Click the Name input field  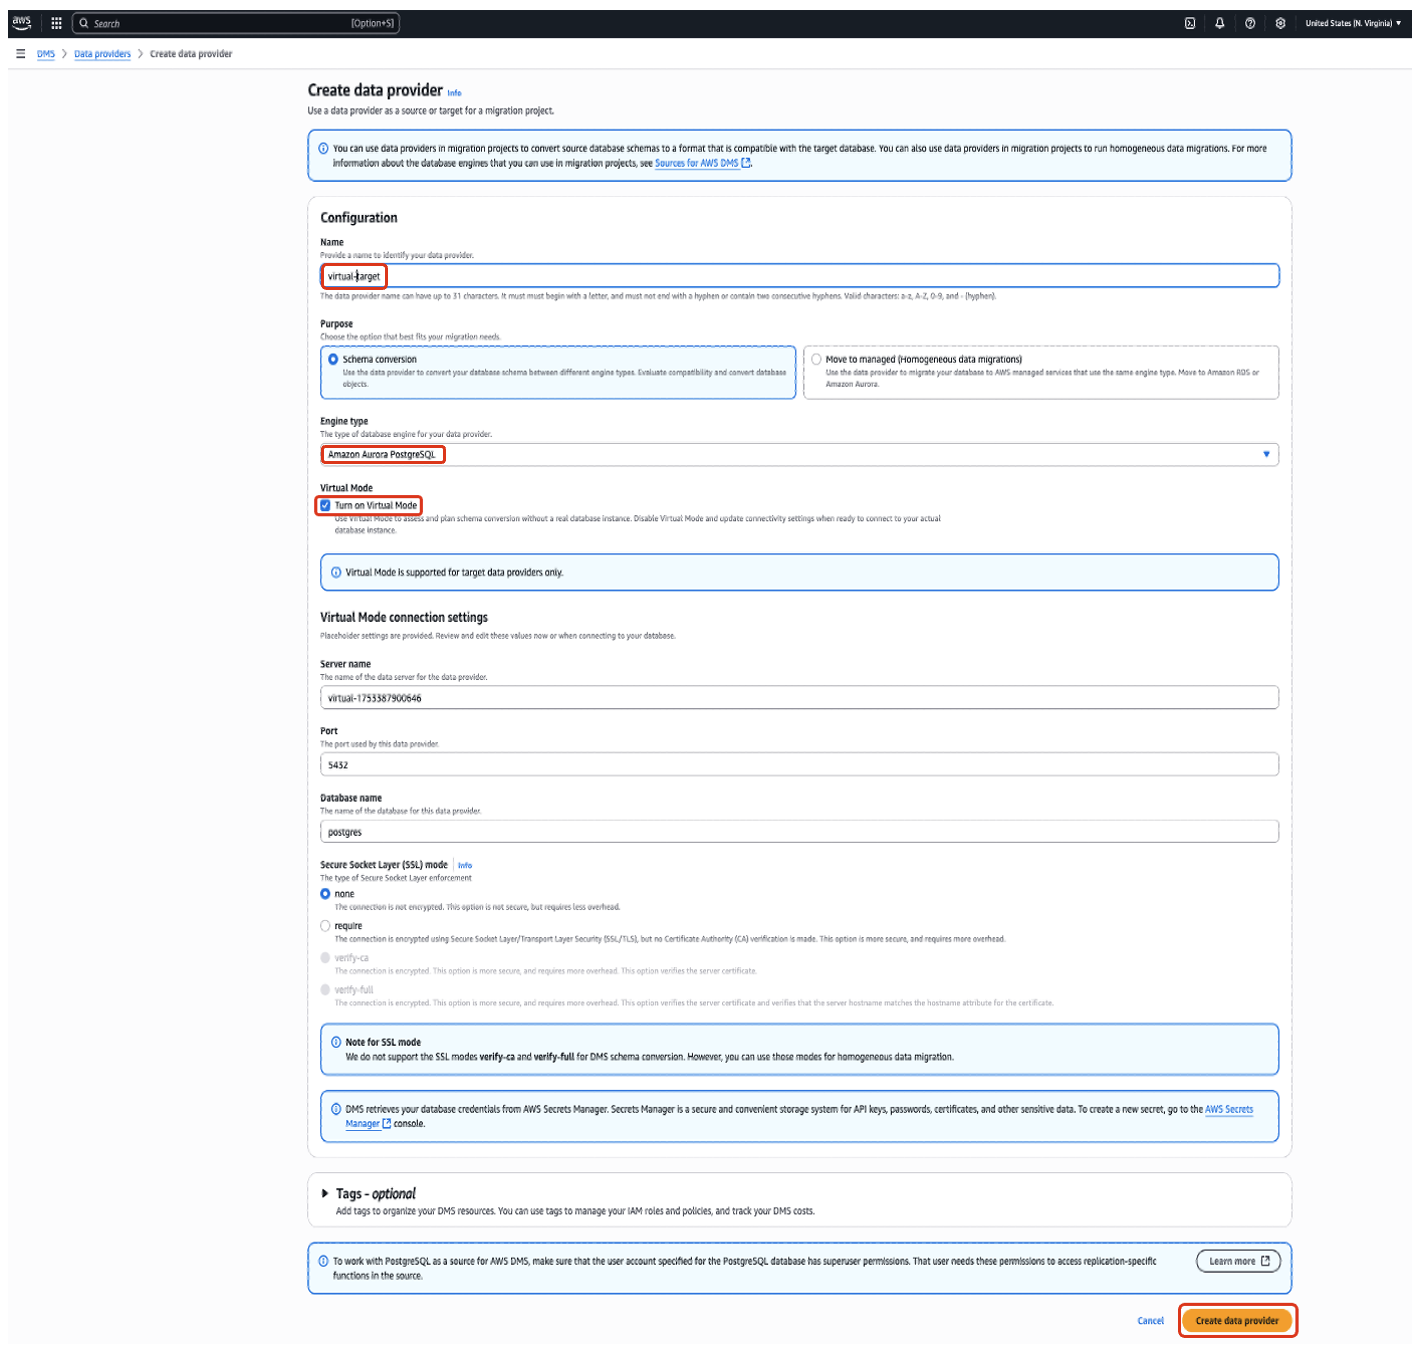(800, 276)
